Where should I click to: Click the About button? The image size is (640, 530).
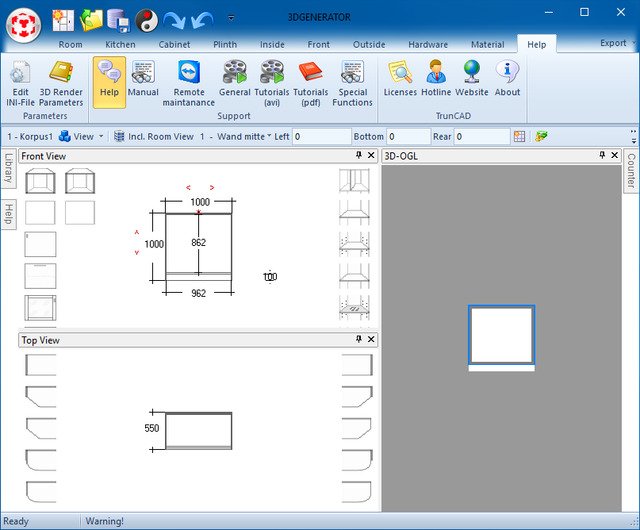[507, 78]
